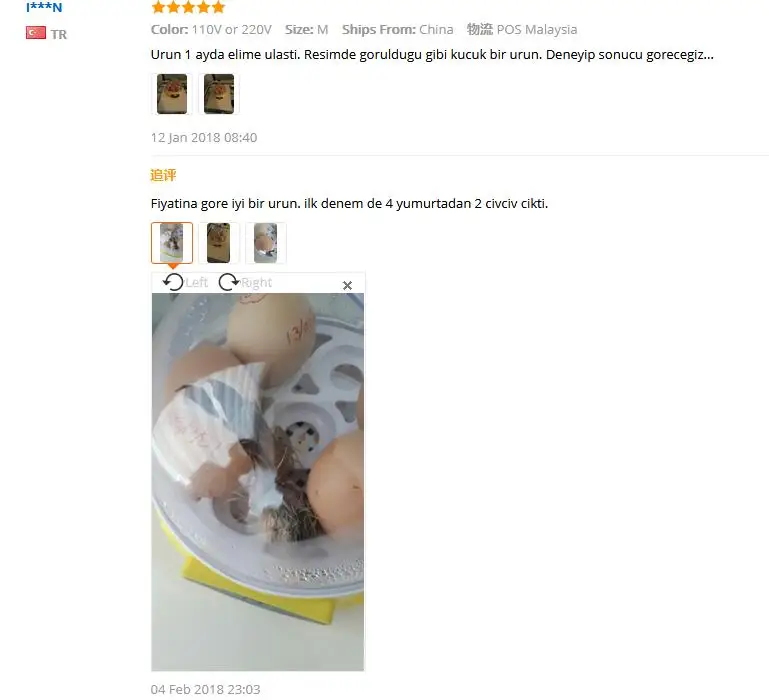Screen dimensions: 769x700
Task: Rotate the enlarged photo left
Action: (x=173, y=283)
